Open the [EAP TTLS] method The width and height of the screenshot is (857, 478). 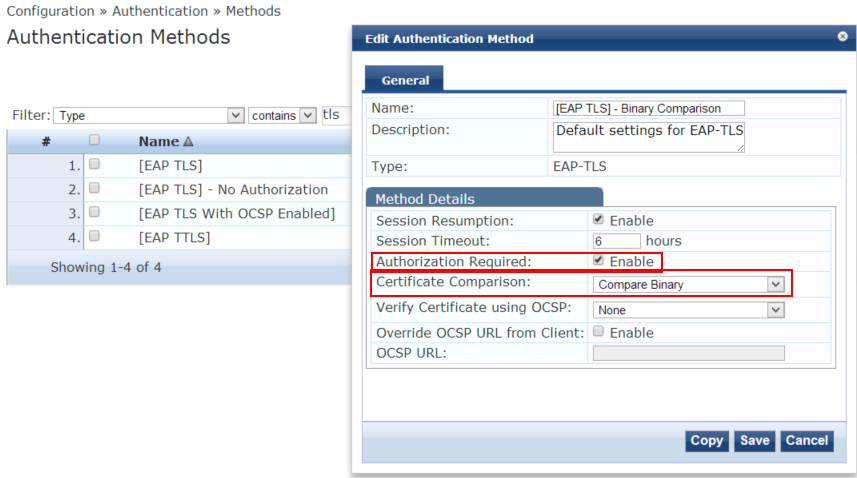(174, 238)
